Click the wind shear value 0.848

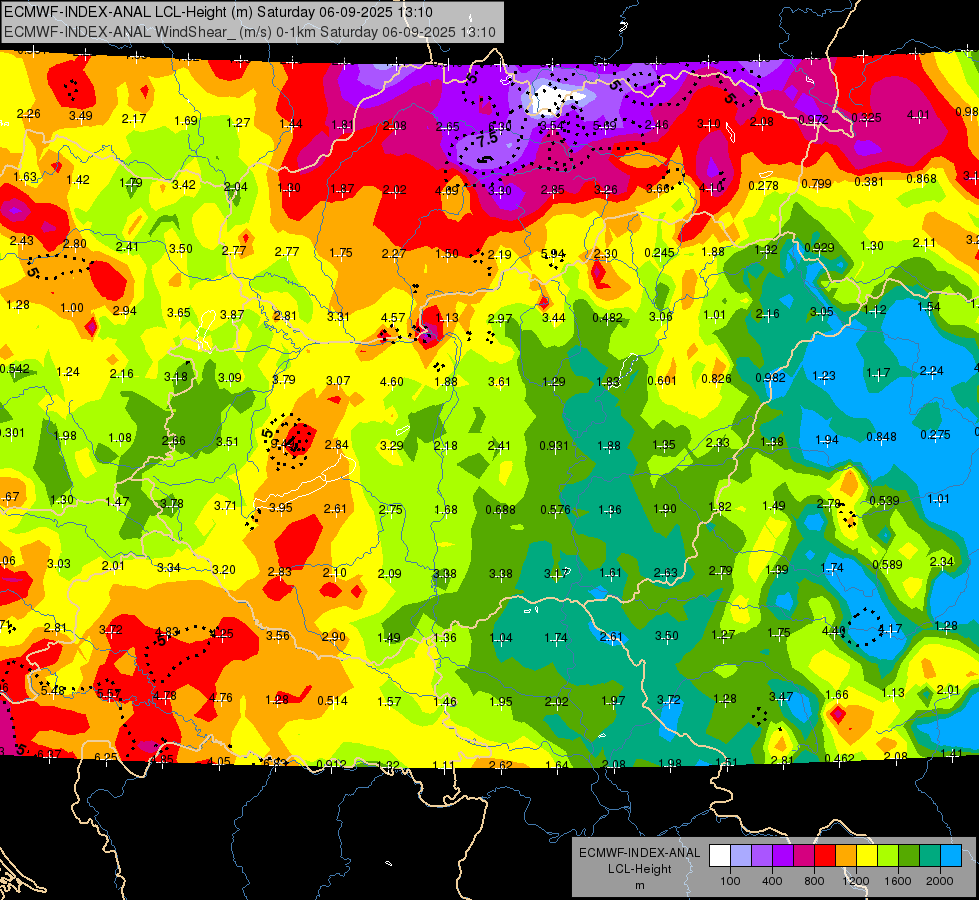(882, 437)
